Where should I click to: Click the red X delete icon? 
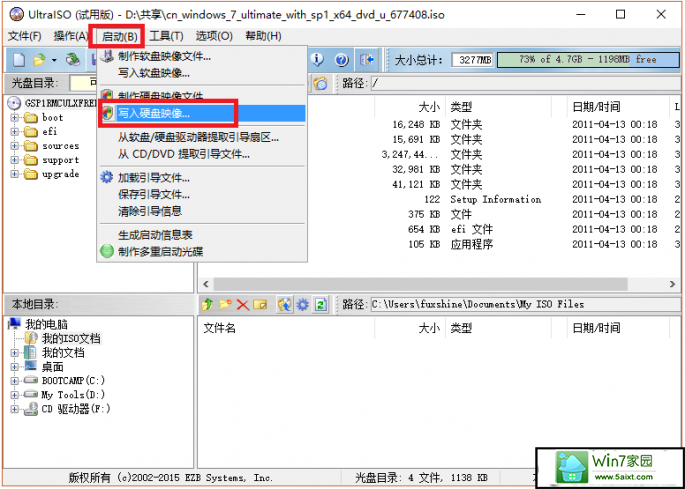click(x=242, y=305)
